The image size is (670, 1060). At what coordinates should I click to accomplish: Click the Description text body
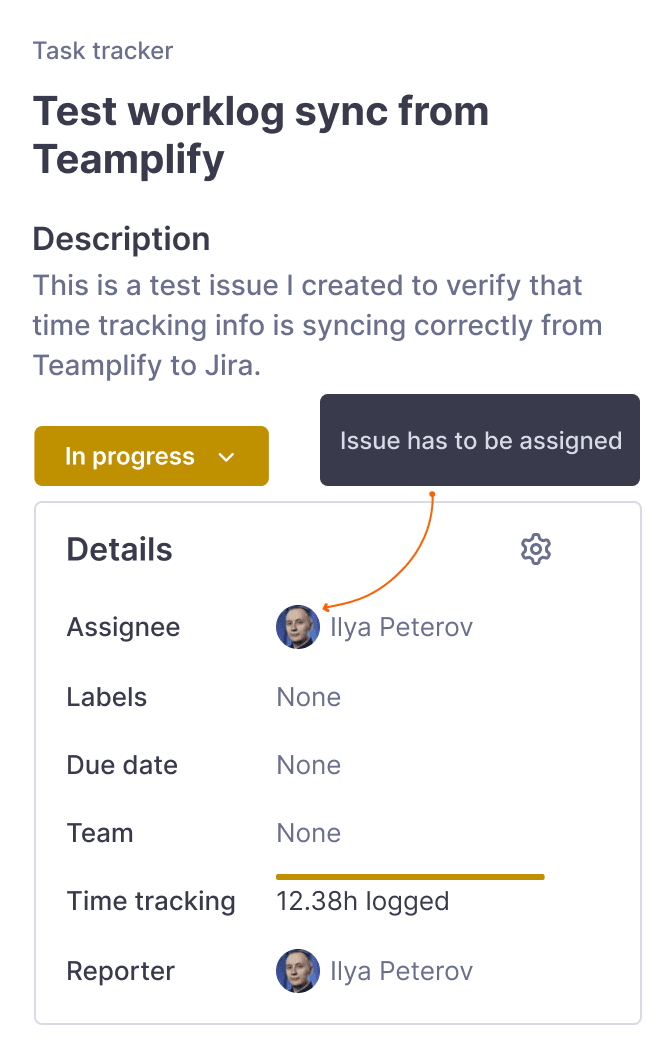coord(317,325)
